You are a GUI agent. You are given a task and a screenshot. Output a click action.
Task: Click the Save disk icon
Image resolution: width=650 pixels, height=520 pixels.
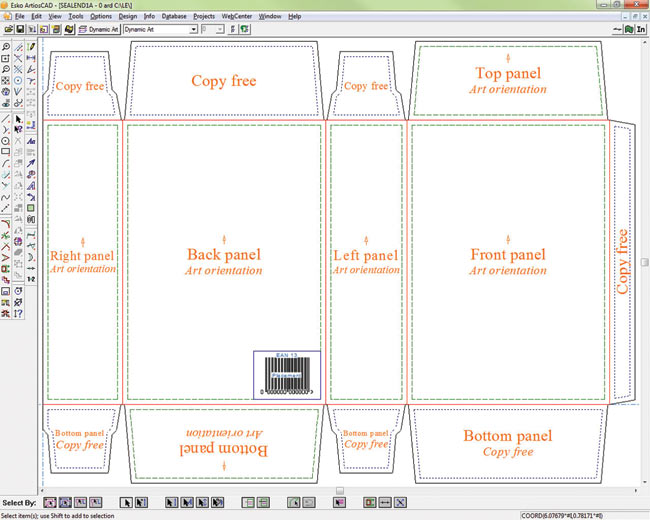tap(19, 30)
